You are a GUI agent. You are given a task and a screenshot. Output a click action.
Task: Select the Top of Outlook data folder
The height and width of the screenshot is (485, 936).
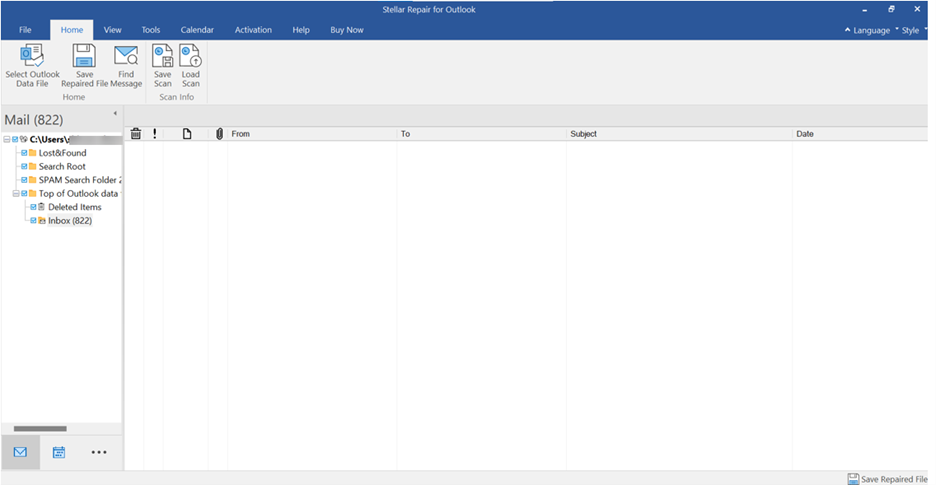pos(80,194)
